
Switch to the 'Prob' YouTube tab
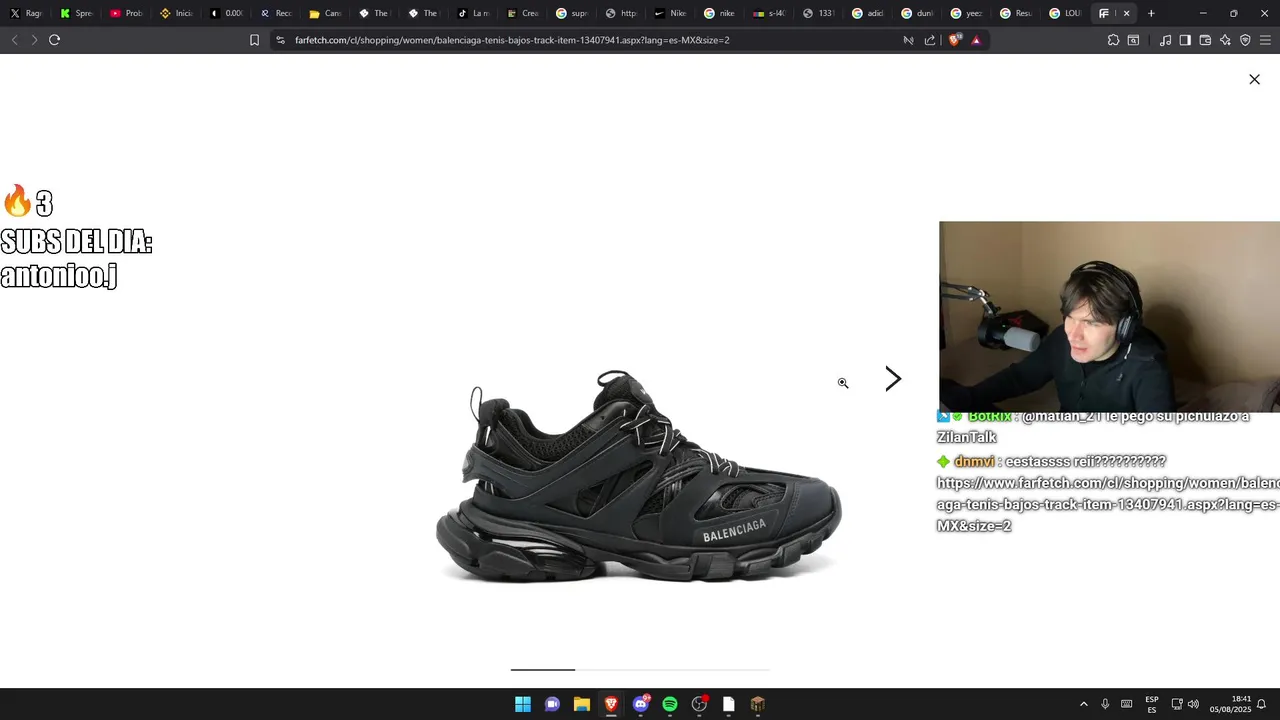tap(125, 13)
